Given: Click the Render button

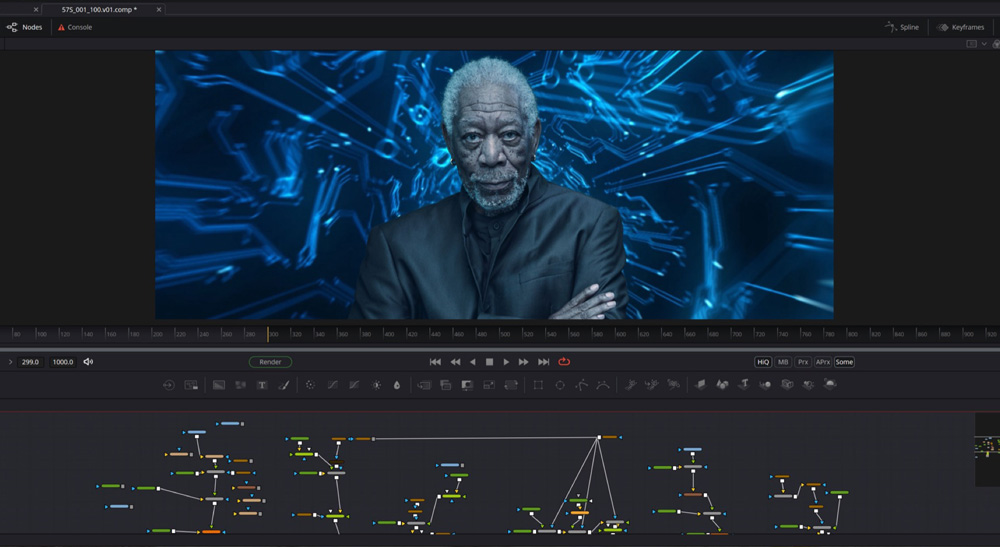Looking at the screenshot, I should [270, 362].
